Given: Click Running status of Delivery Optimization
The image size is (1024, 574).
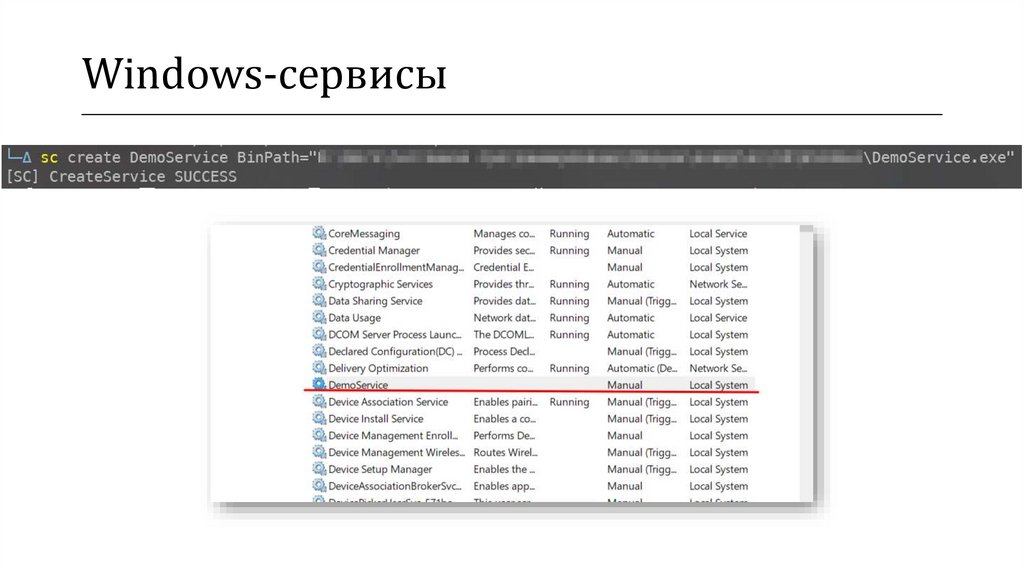Looking at the screenshot, I should [x=569, y=369].
